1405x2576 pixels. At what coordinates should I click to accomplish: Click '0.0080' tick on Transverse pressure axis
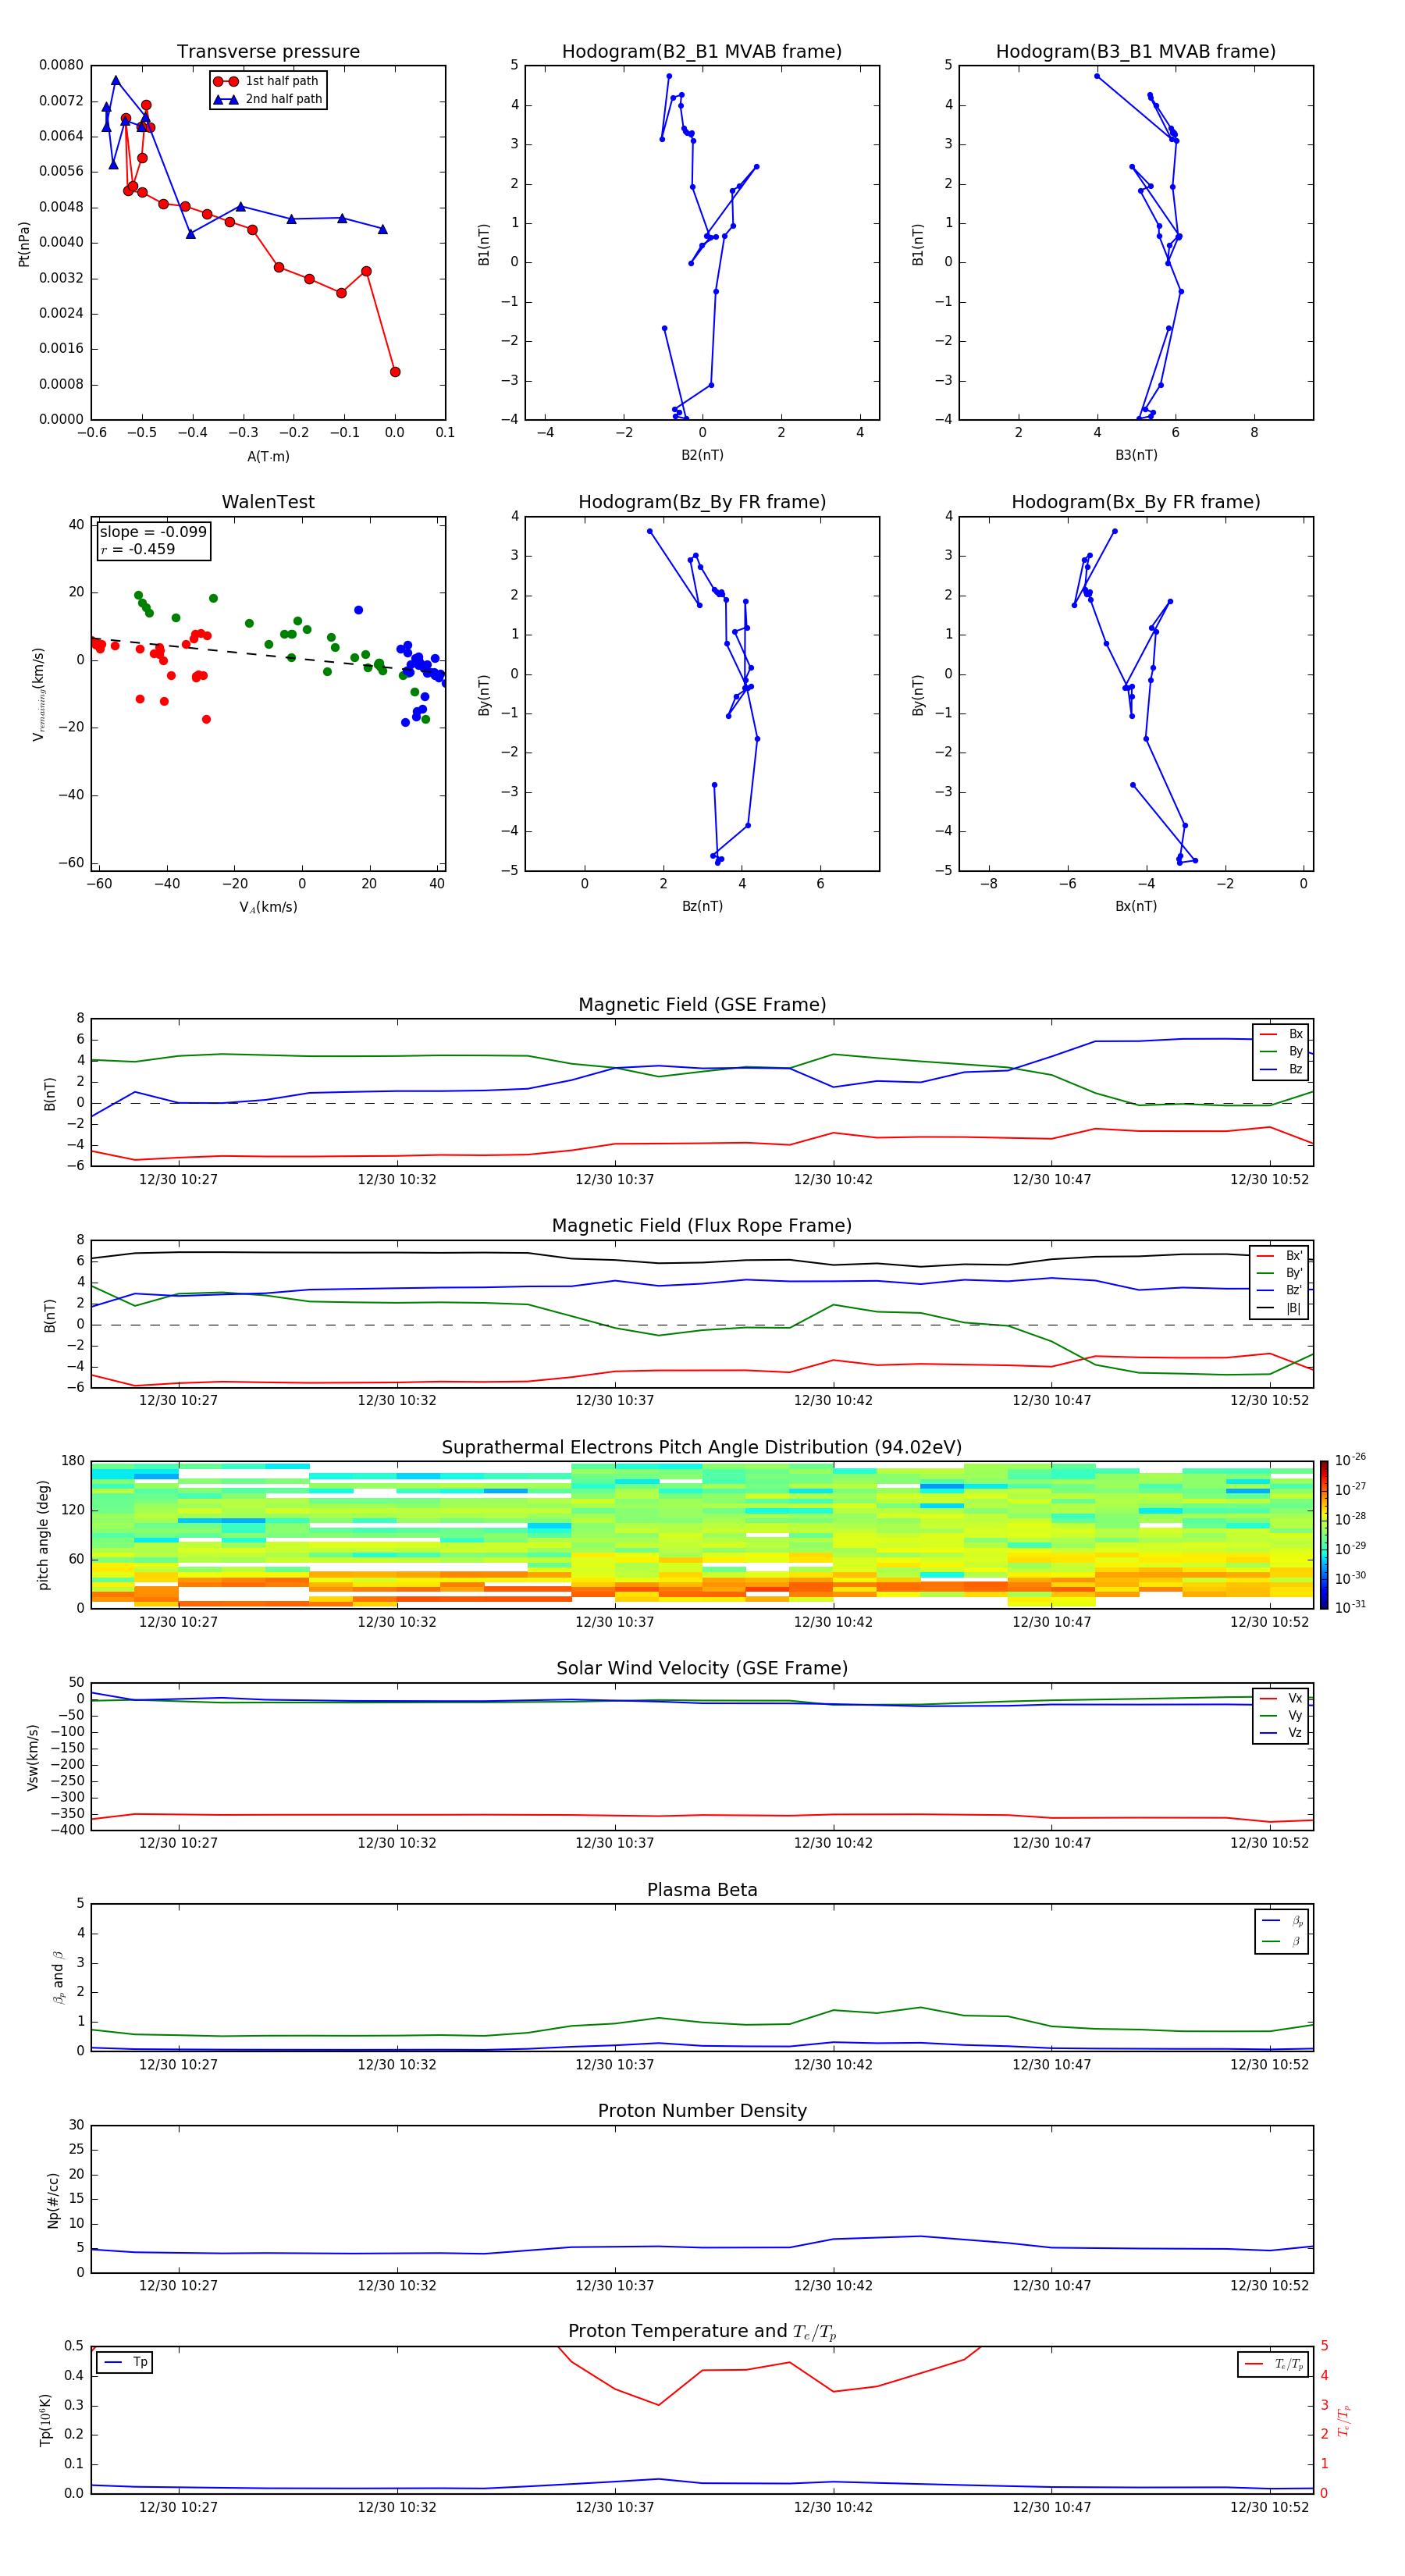[61, 65]
